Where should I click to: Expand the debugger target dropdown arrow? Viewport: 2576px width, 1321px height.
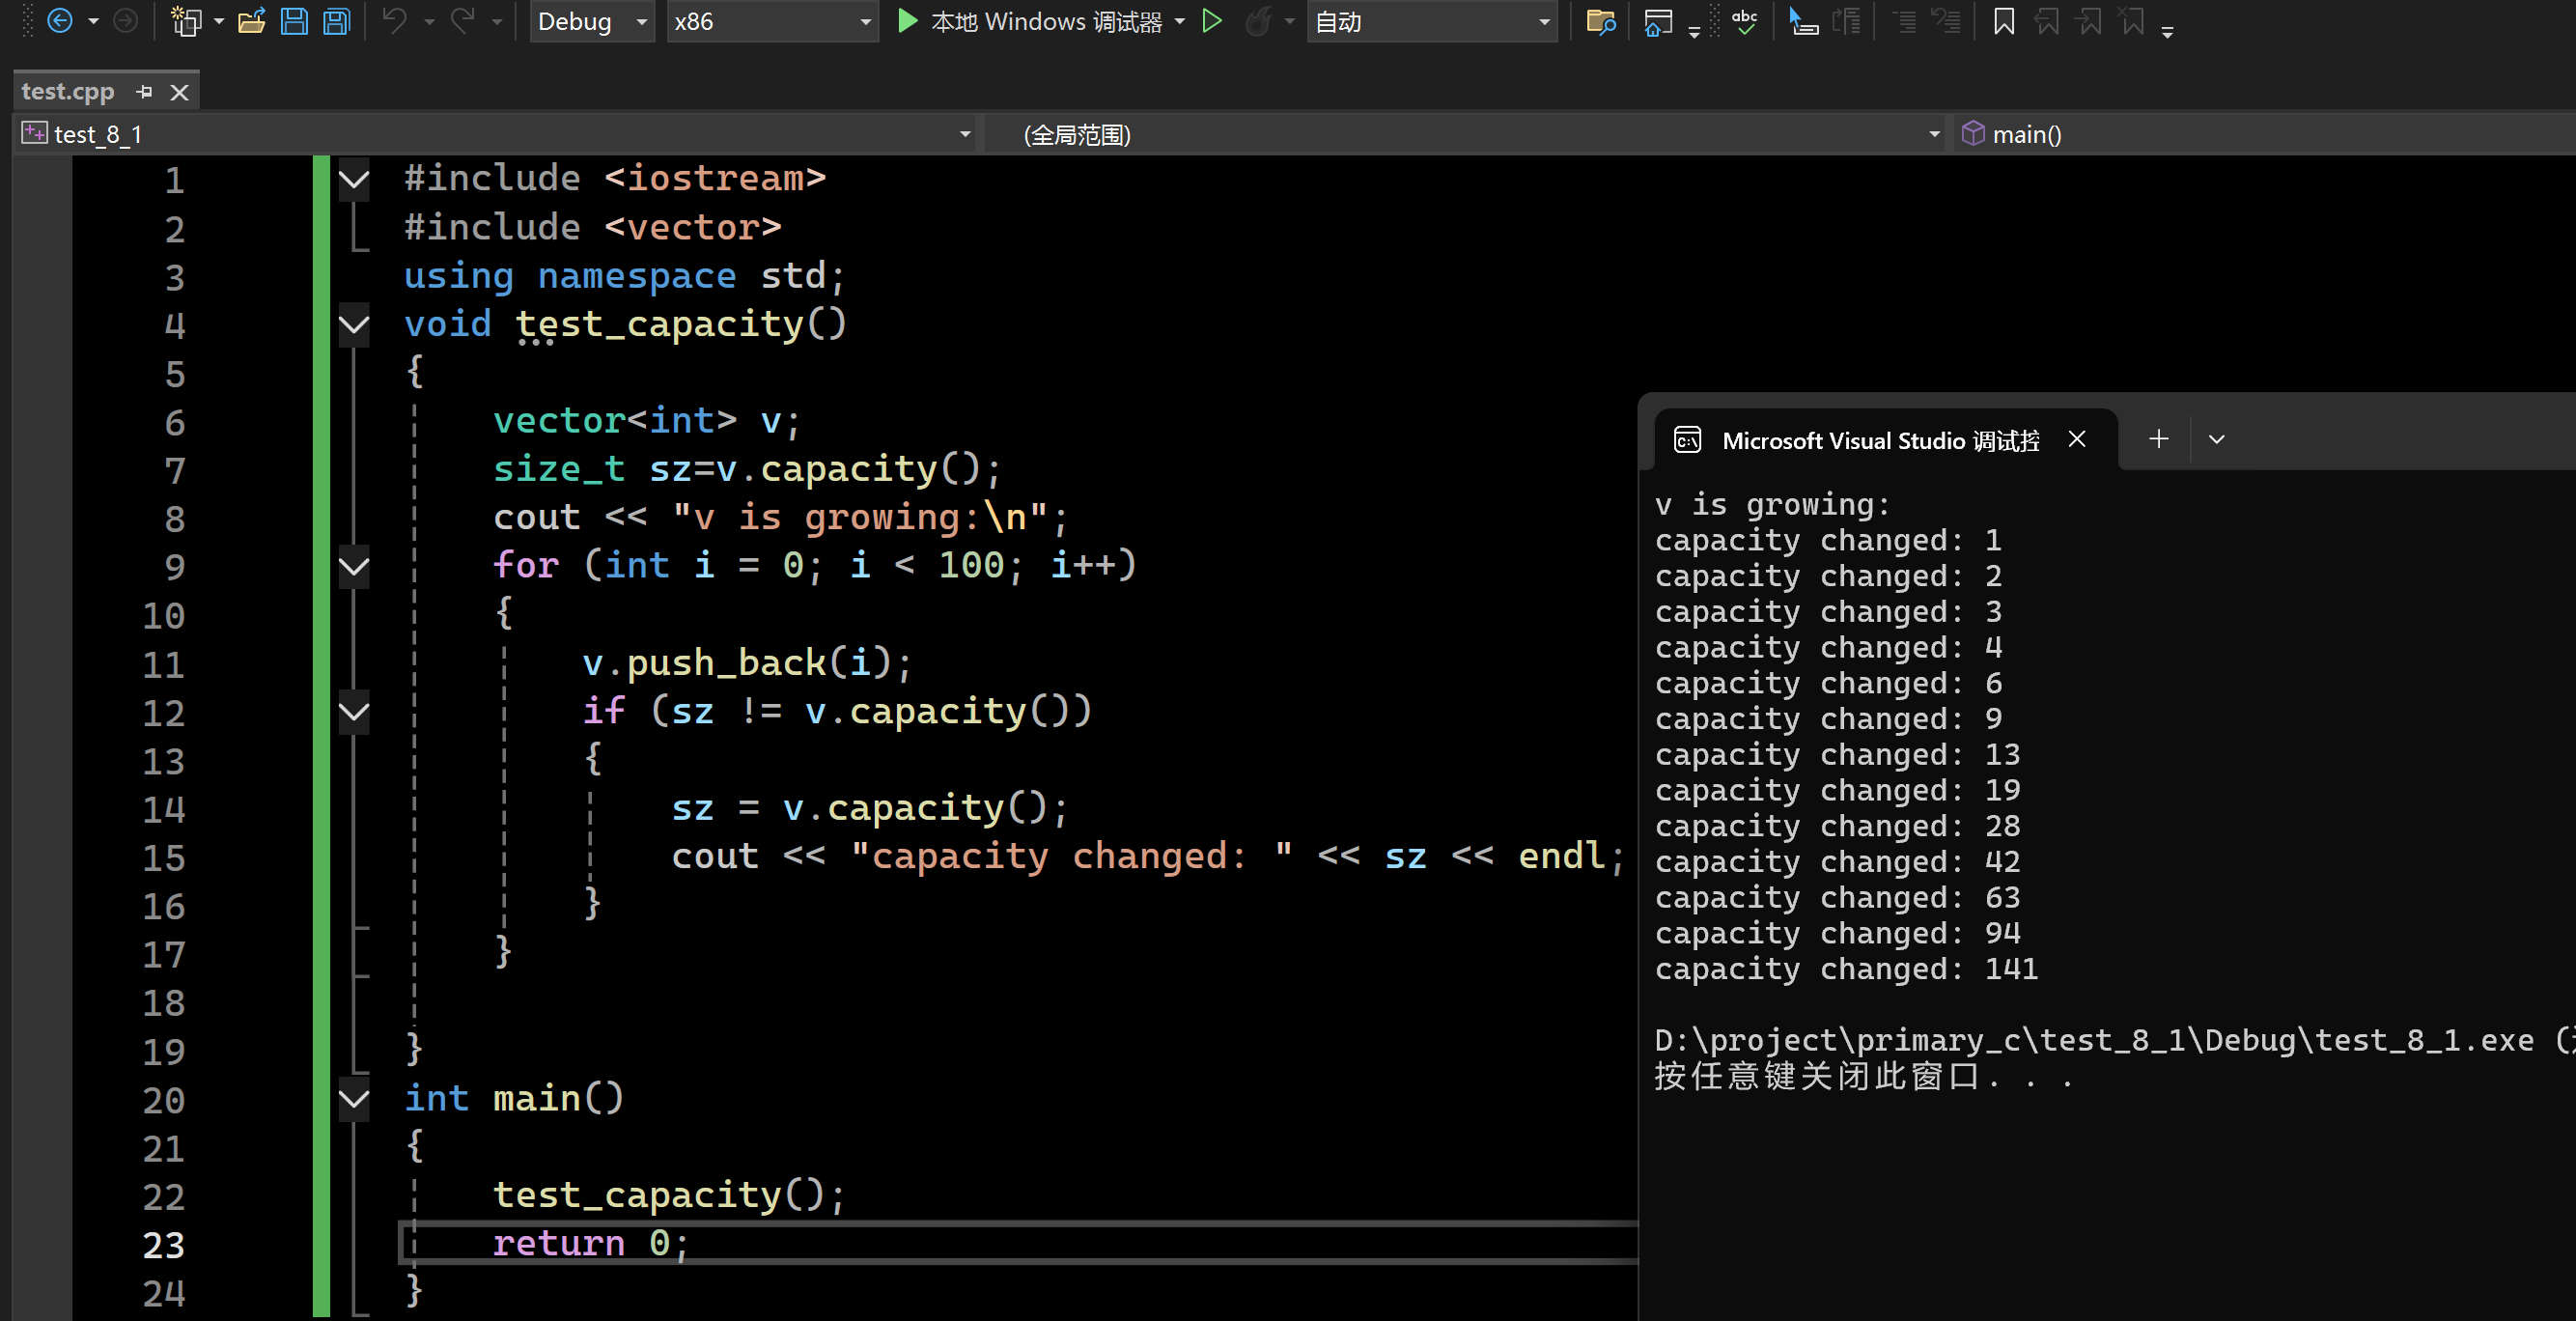pyautogui.click(x=1180, y=21)
